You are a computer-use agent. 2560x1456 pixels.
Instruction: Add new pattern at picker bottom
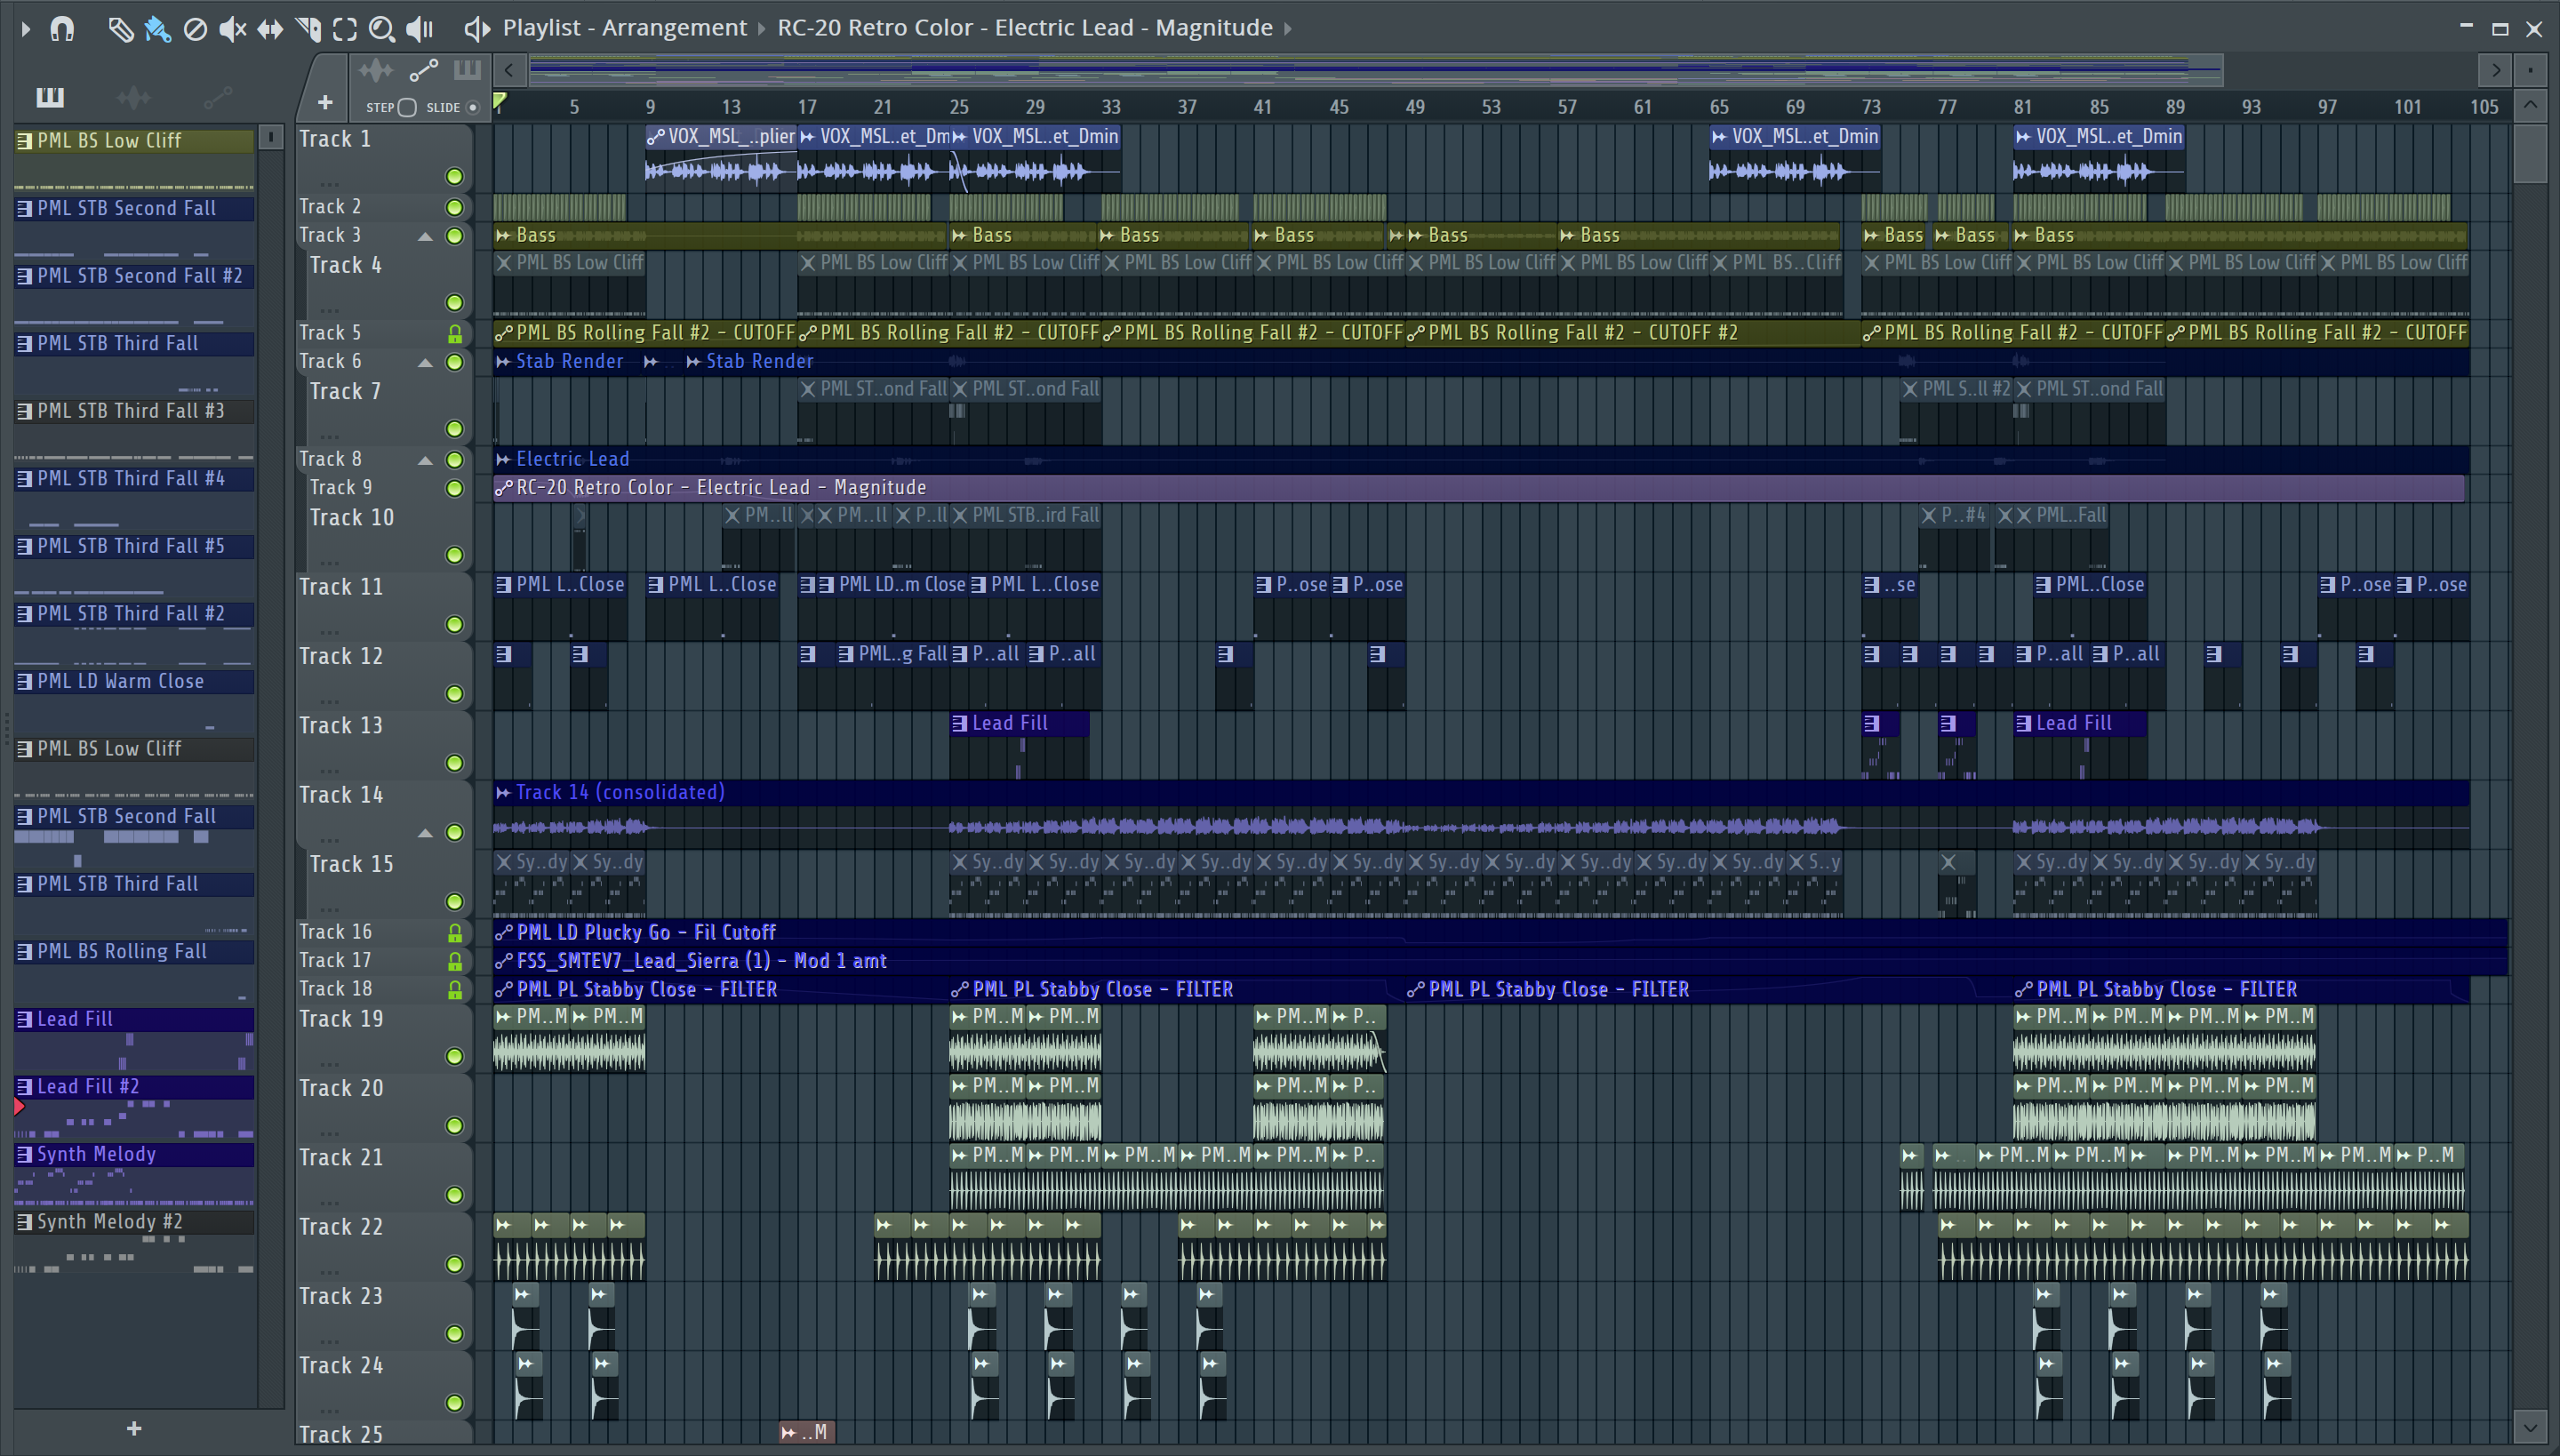[x=134, y=1428]
